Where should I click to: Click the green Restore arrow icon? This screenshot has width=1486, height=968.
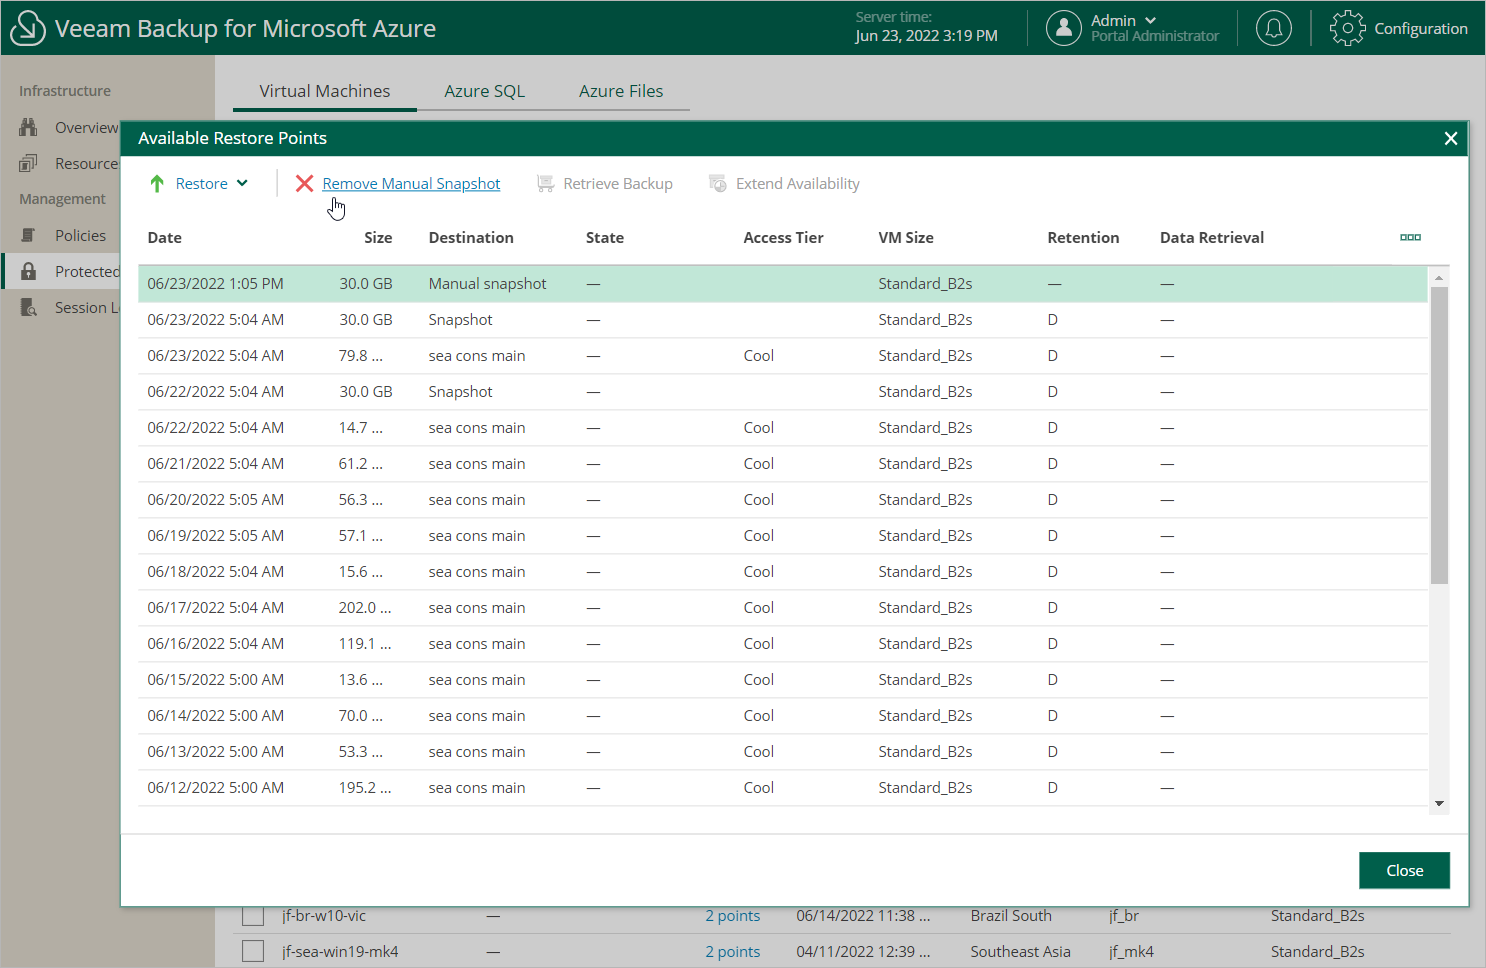(x=157, y=184)
